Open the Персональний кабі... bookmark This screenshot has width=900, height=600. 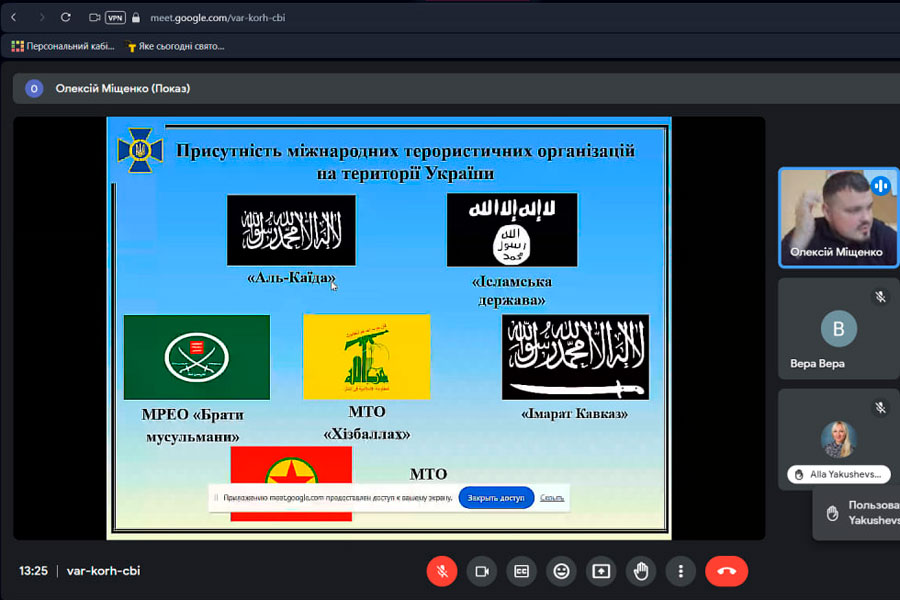click(63, 46)
